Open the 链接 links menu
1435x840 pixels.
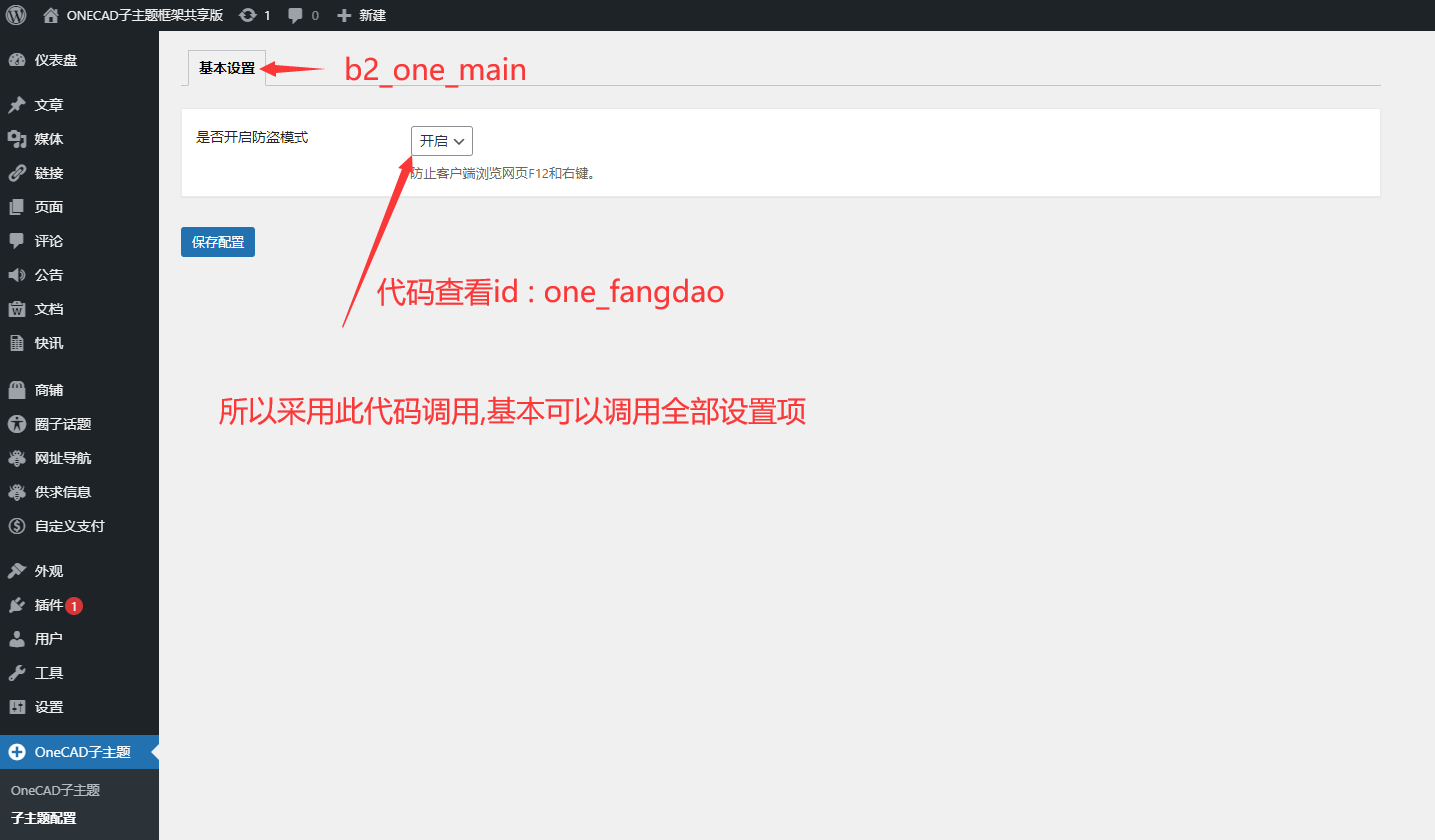(79, 173)
